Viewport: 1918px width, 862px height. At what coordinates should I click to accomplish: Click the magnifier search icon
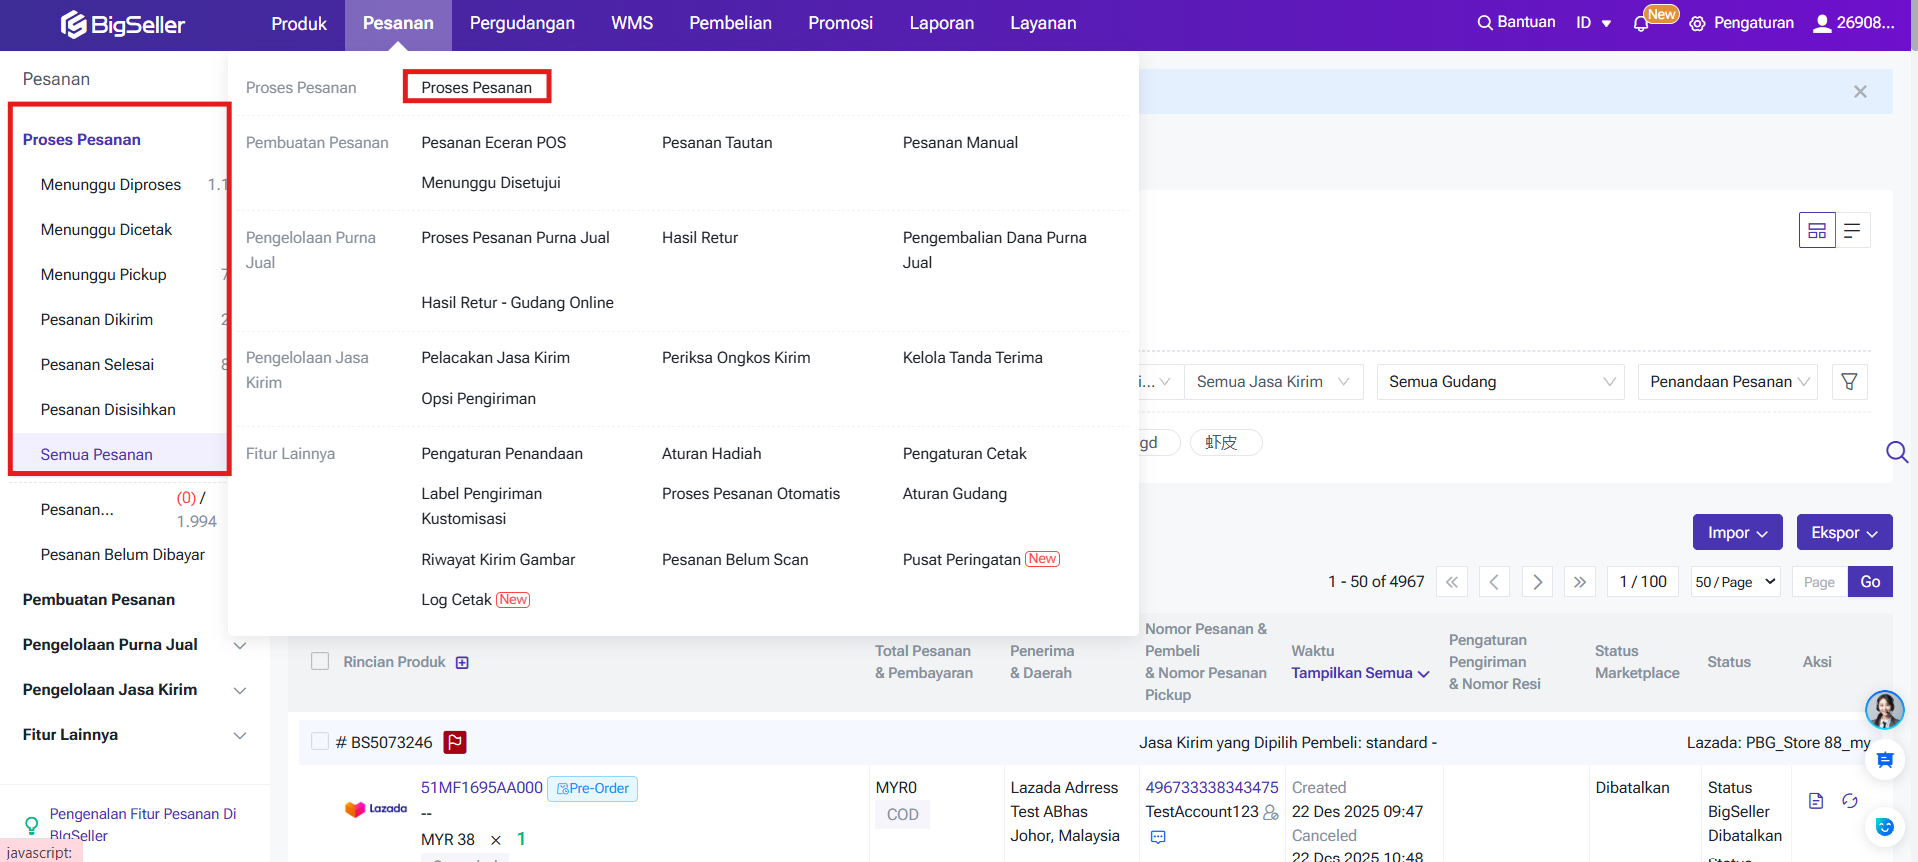click(x=1896, y=452)
